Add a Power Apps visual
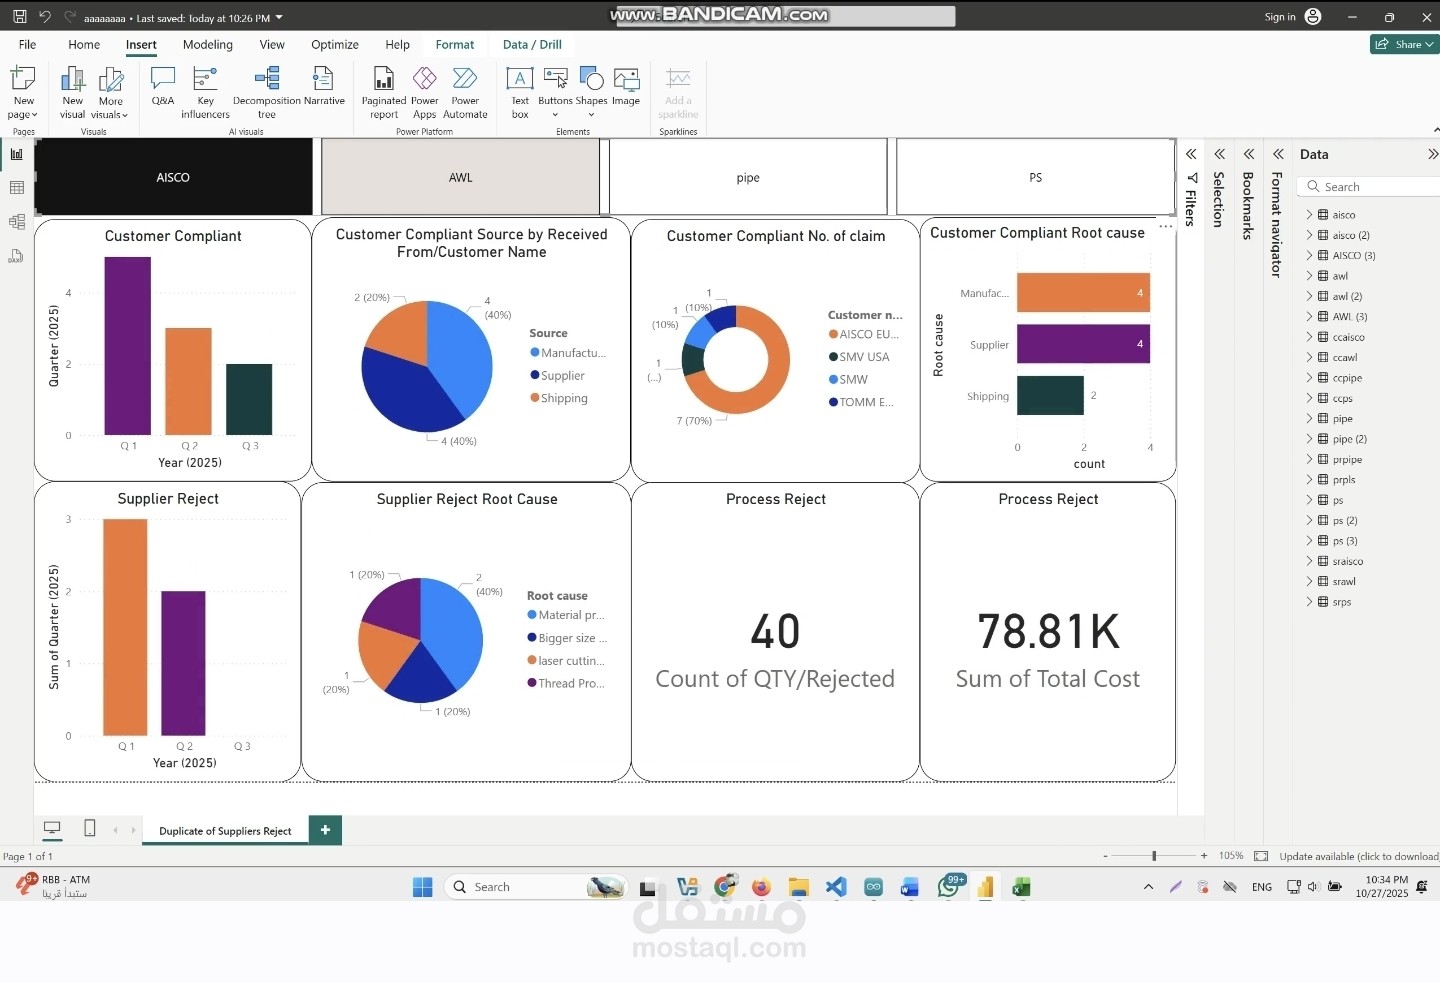1440x983 pixels. tap(425, 92)
